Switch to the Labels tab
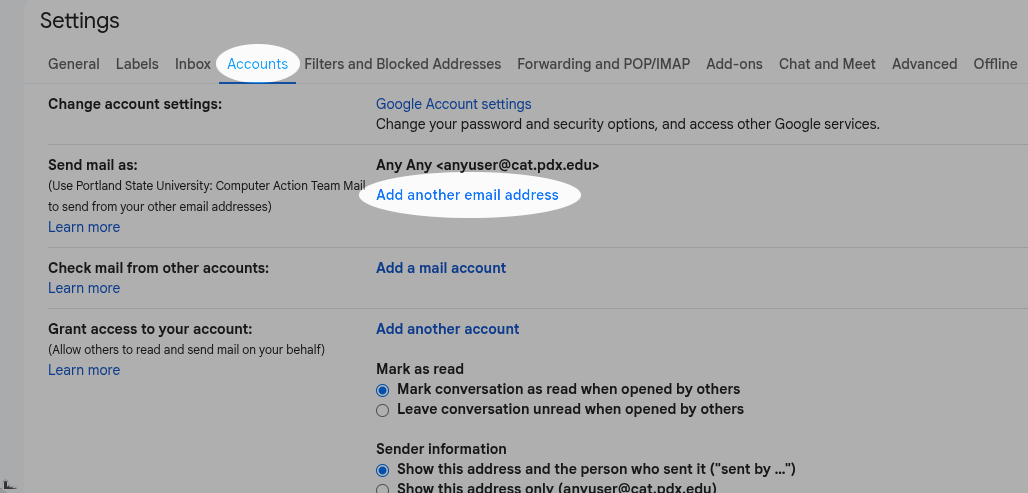The width and height of the screenshot is (1028, 493). pyautogui.click(x=137, y=64)
